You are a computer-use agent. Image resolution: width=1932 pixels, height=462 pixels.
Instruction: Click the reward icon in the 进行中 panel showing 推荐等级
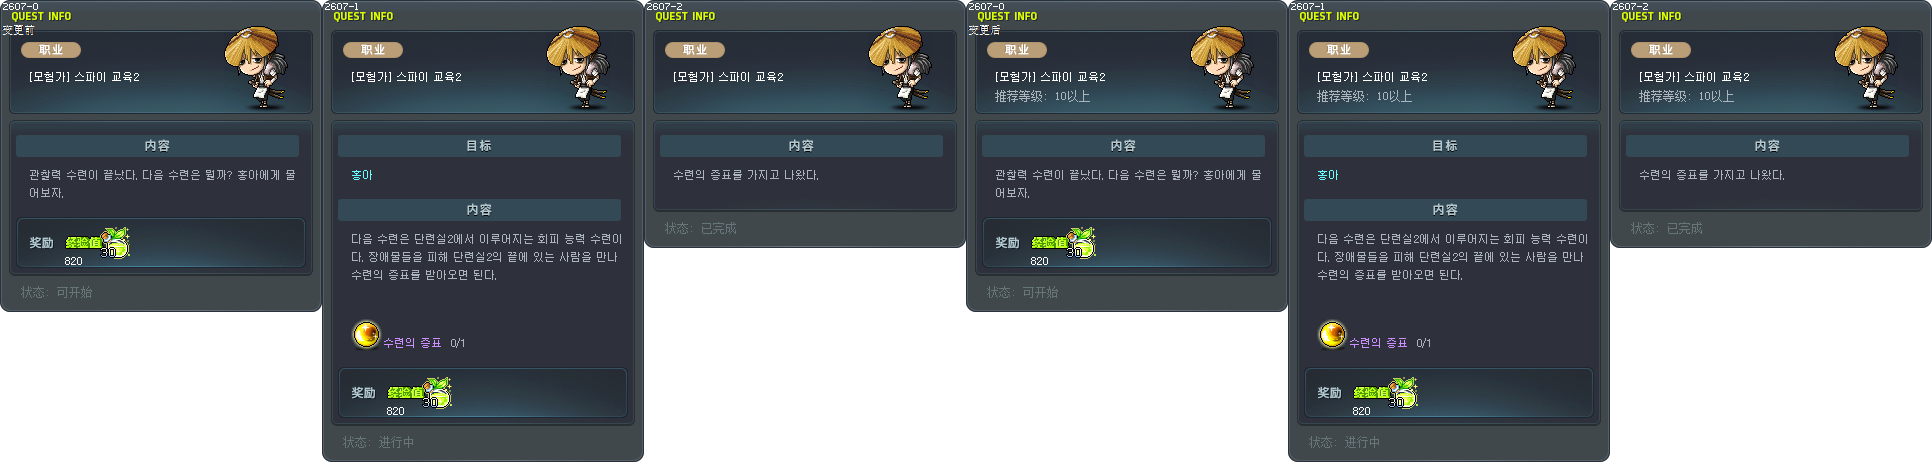tap(1403, 392)
